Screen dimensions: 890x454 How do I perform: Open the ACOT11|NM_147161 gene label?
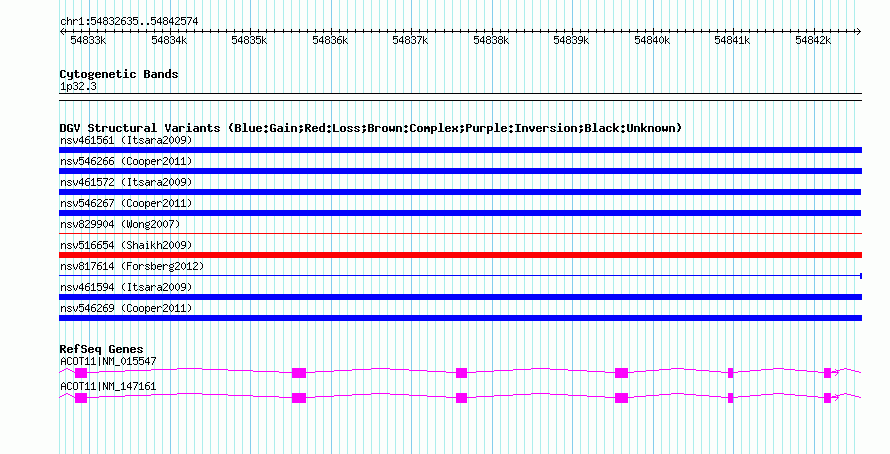coord(108,386)
